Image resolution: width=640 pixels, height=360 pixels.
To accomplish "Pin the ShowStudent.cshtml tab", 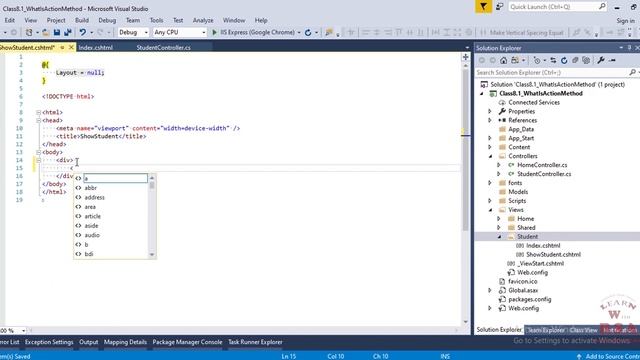I will (62, 47).
